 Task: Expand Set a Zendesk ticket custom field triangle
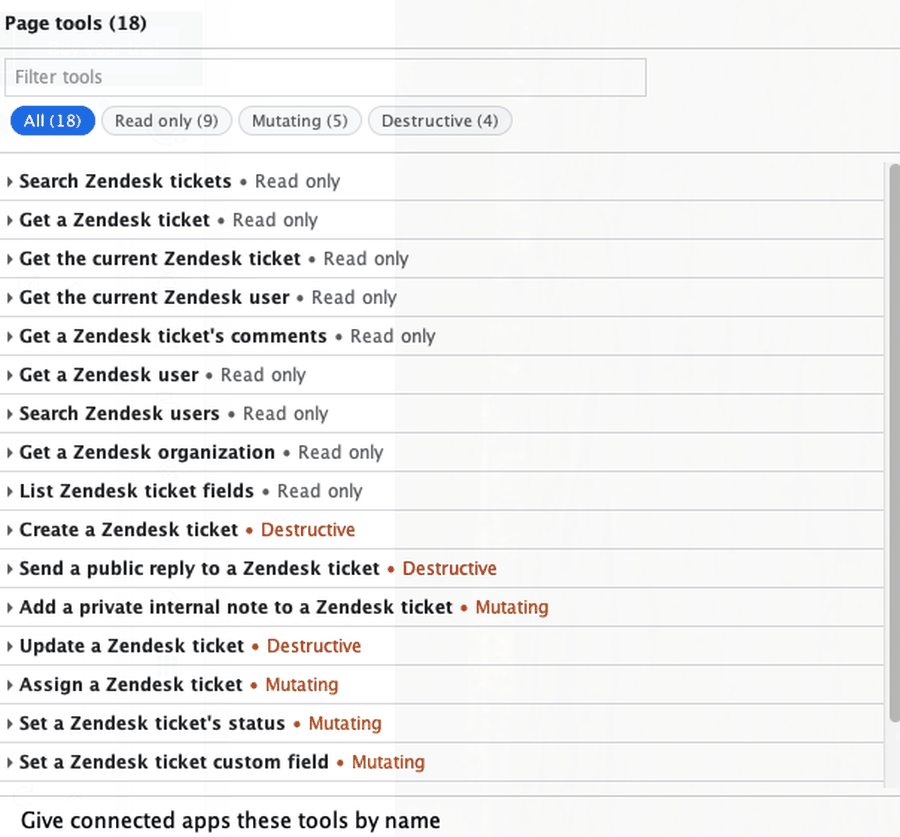(9, 763)
